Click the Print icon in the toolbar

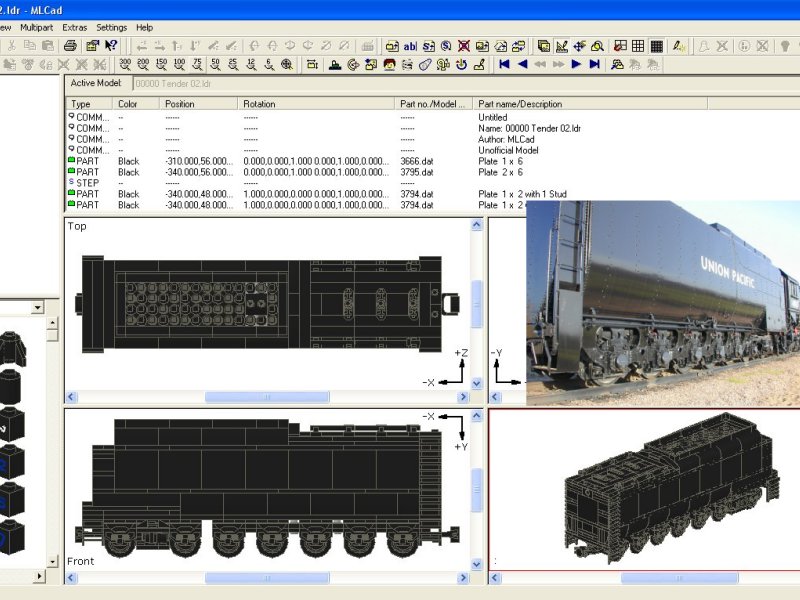70,46
